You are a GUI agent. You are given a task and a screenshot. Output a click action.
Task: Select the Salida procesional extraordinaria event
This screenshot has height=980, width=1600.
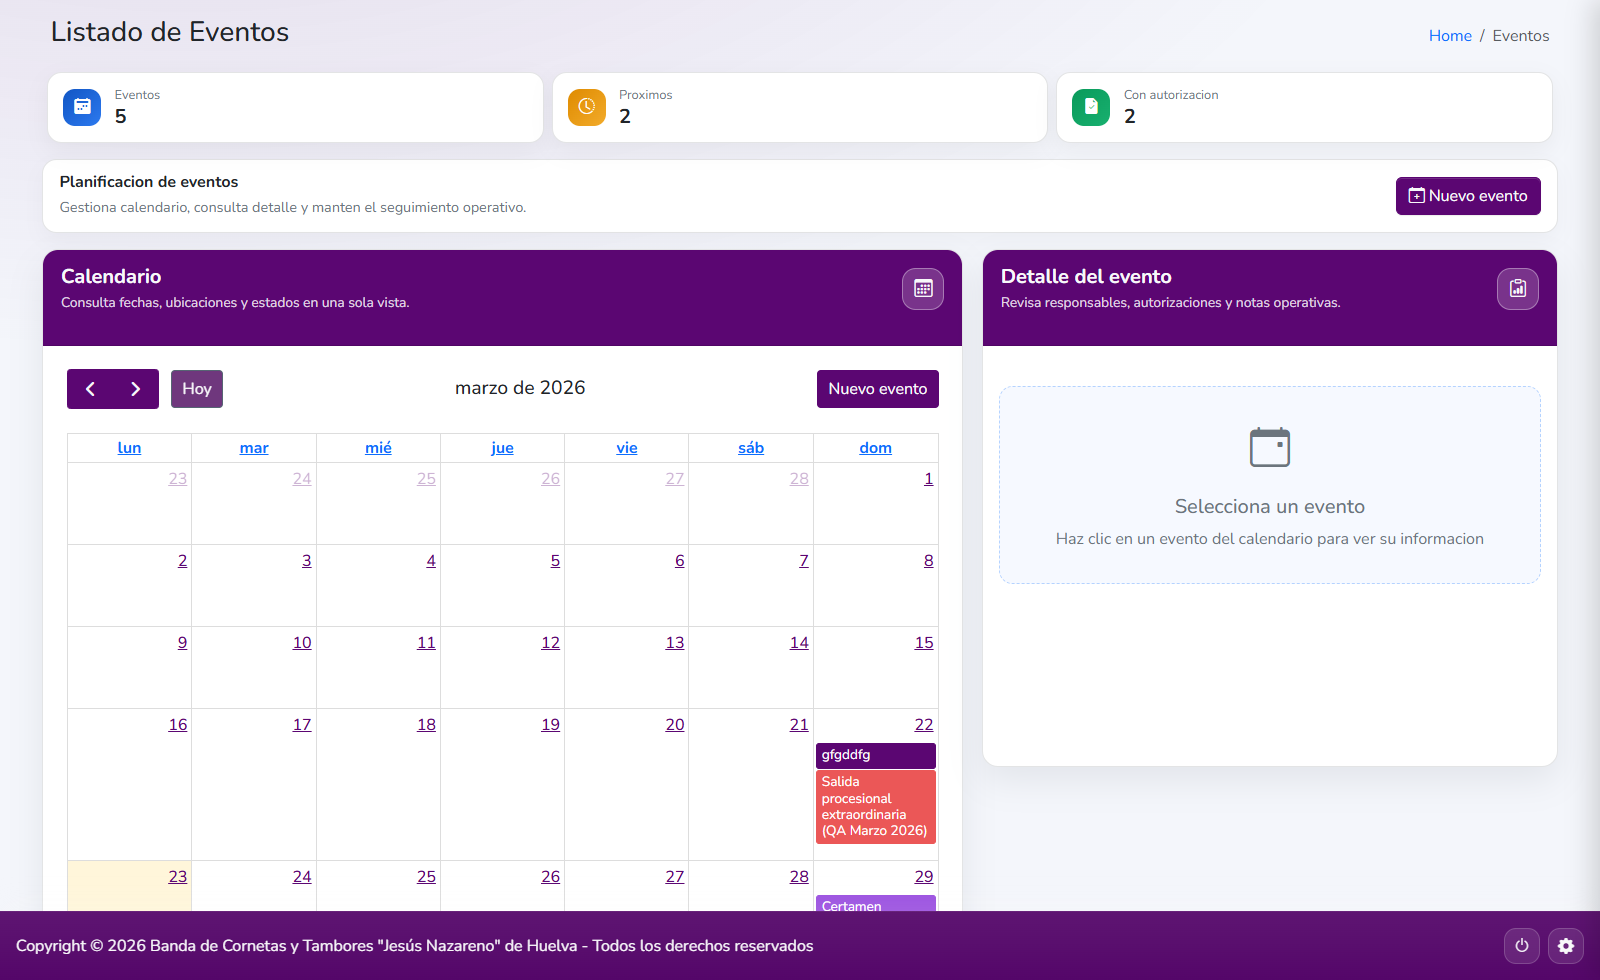pyautogui.click(x=875, y=806)
